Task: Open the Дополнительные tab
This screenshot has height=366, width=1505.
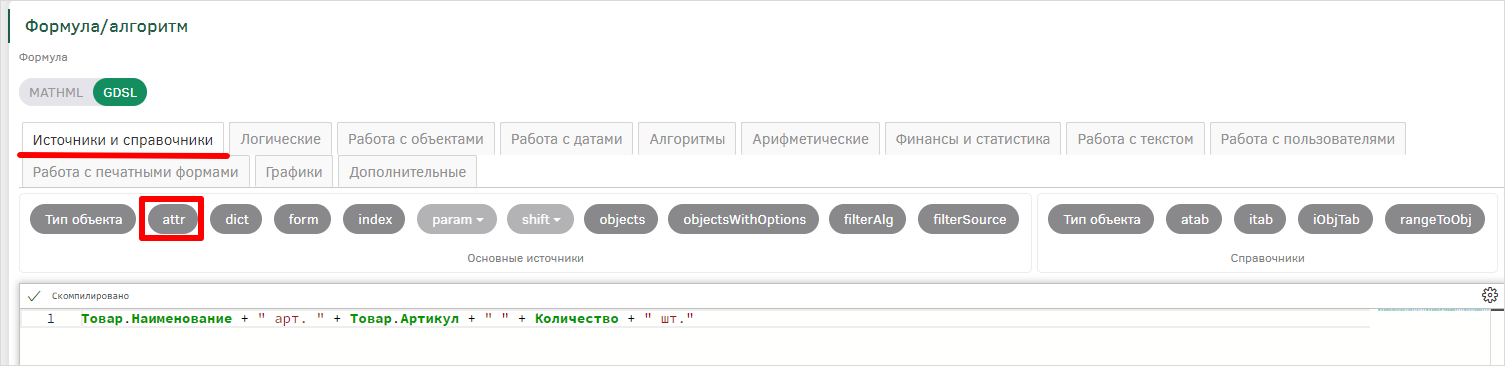Action: click(x=407, y=172)
